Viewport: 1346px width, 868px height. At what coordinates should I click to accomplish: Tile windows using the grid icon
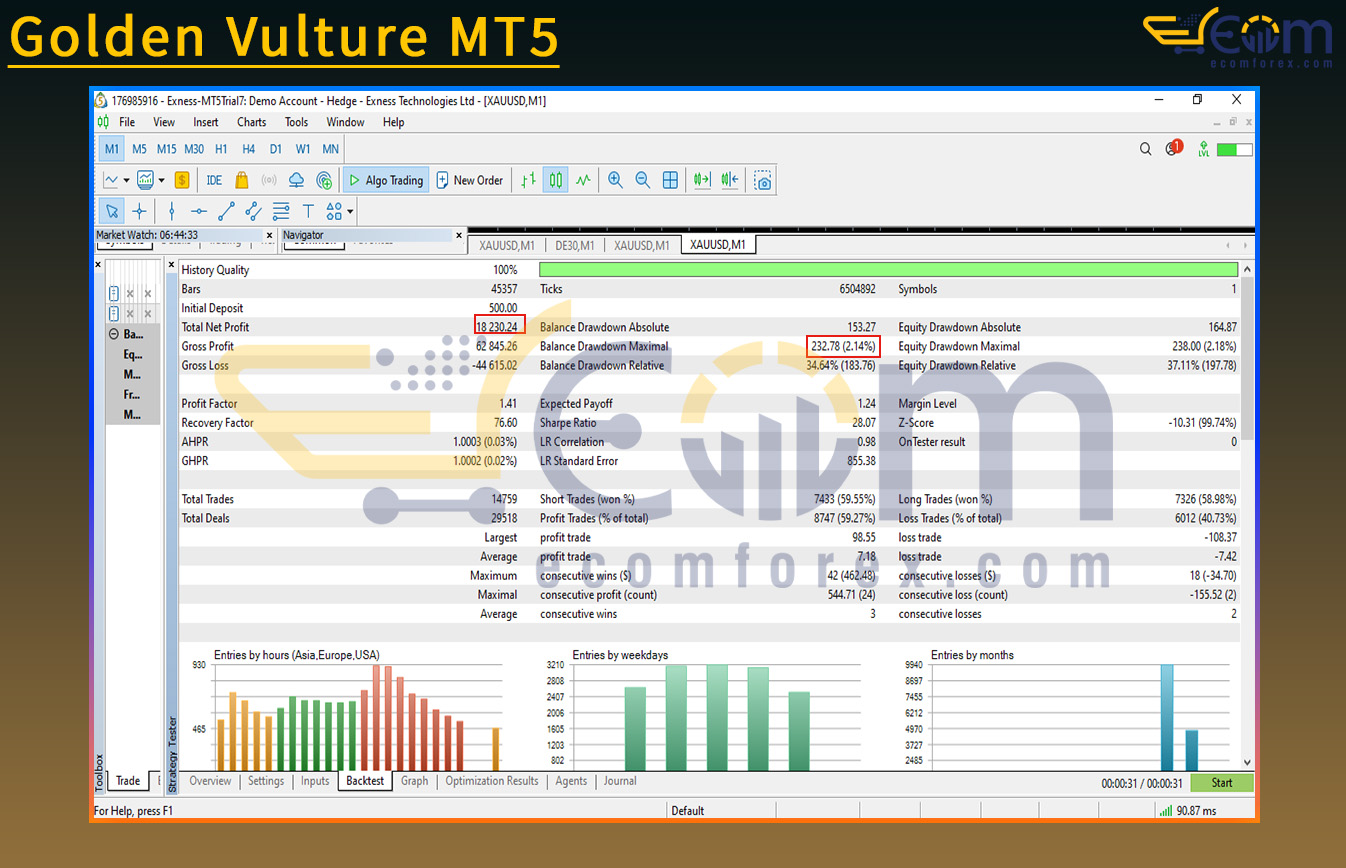[670, 180]
